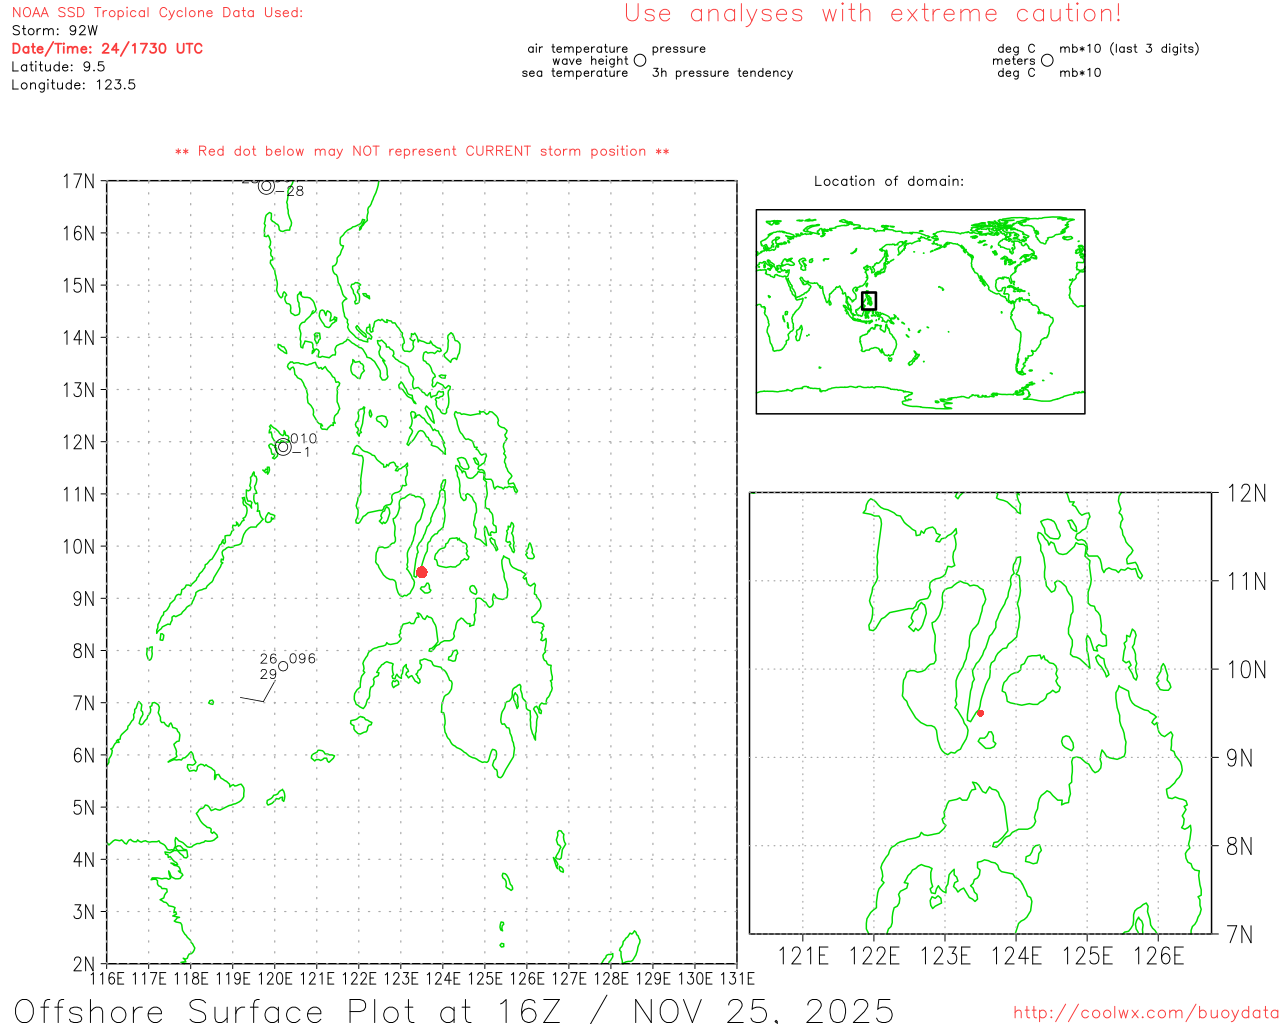Click the units legend circle beside mb*10
Image resolution: width=1280 pixels, height=1024 pixels.
pos(1047,61)
